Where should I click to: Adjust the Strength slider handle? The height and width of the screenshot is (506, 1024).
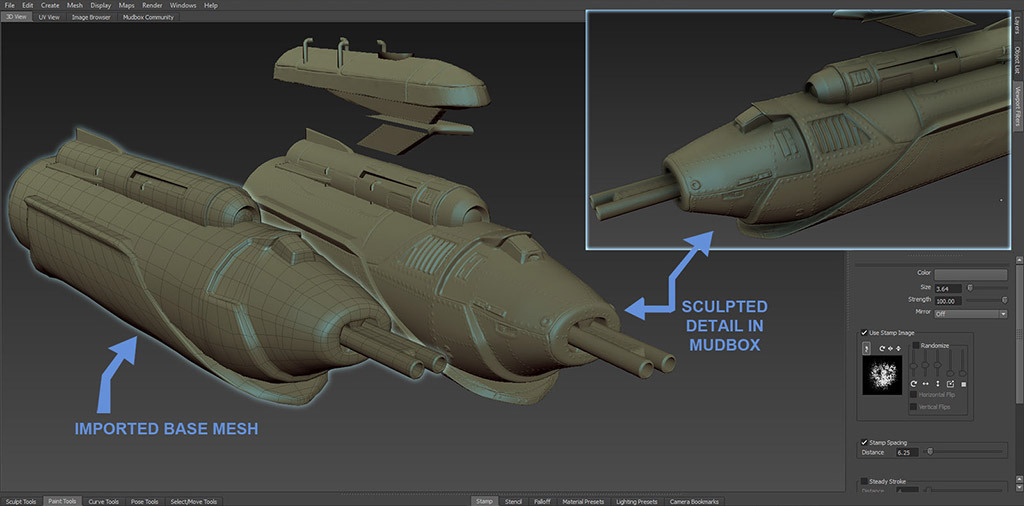click(x=1004, y=300)
